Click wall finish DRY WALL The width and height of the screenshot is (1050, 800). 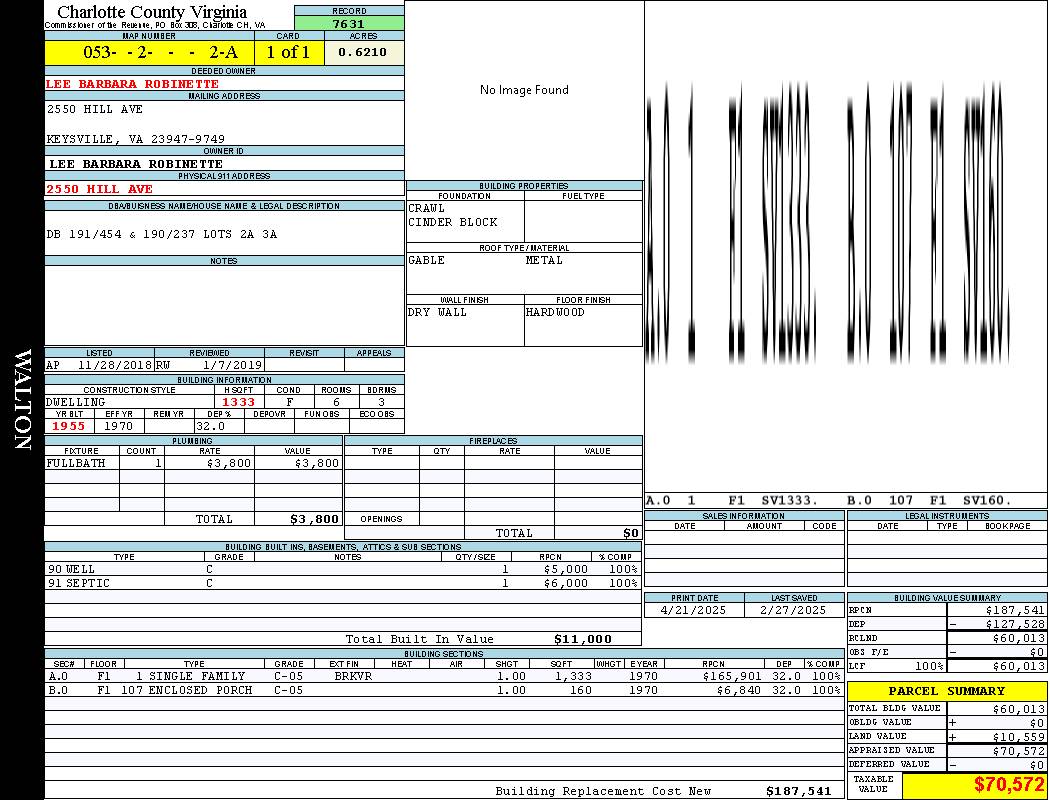[437, 312]
